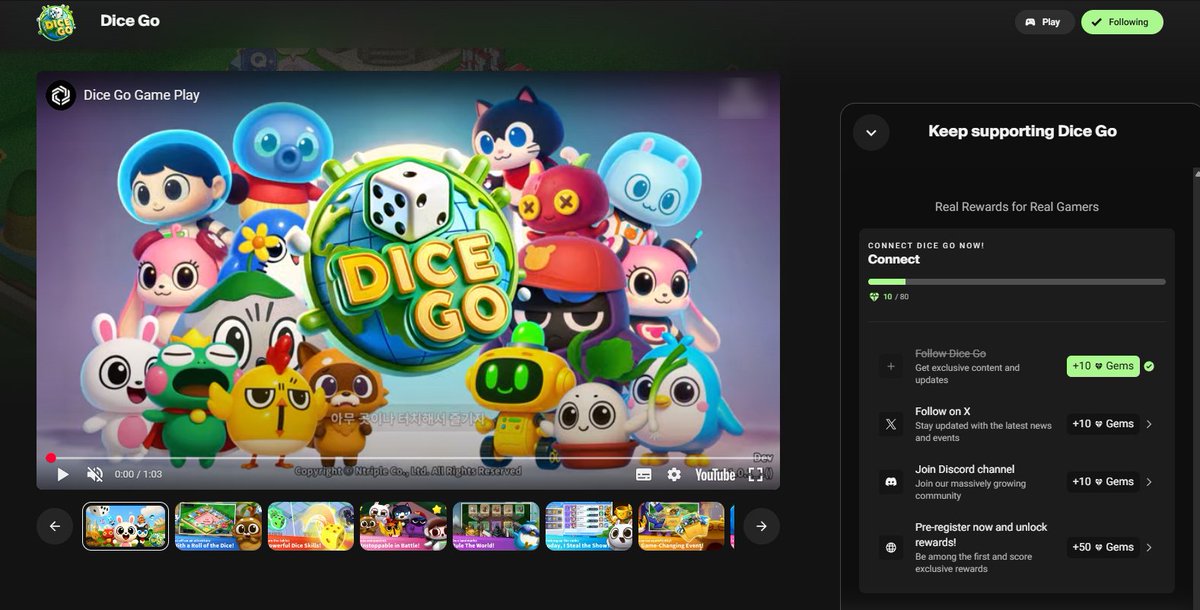Select the 'Game-Changing Event' thumbnail
1200x610 pixels.
pyautogui.click(x=681, y=526)
